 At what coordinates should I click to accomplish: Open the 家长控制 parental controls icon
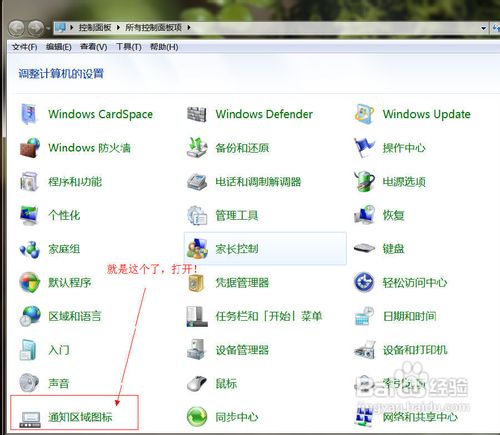point(197,249)
